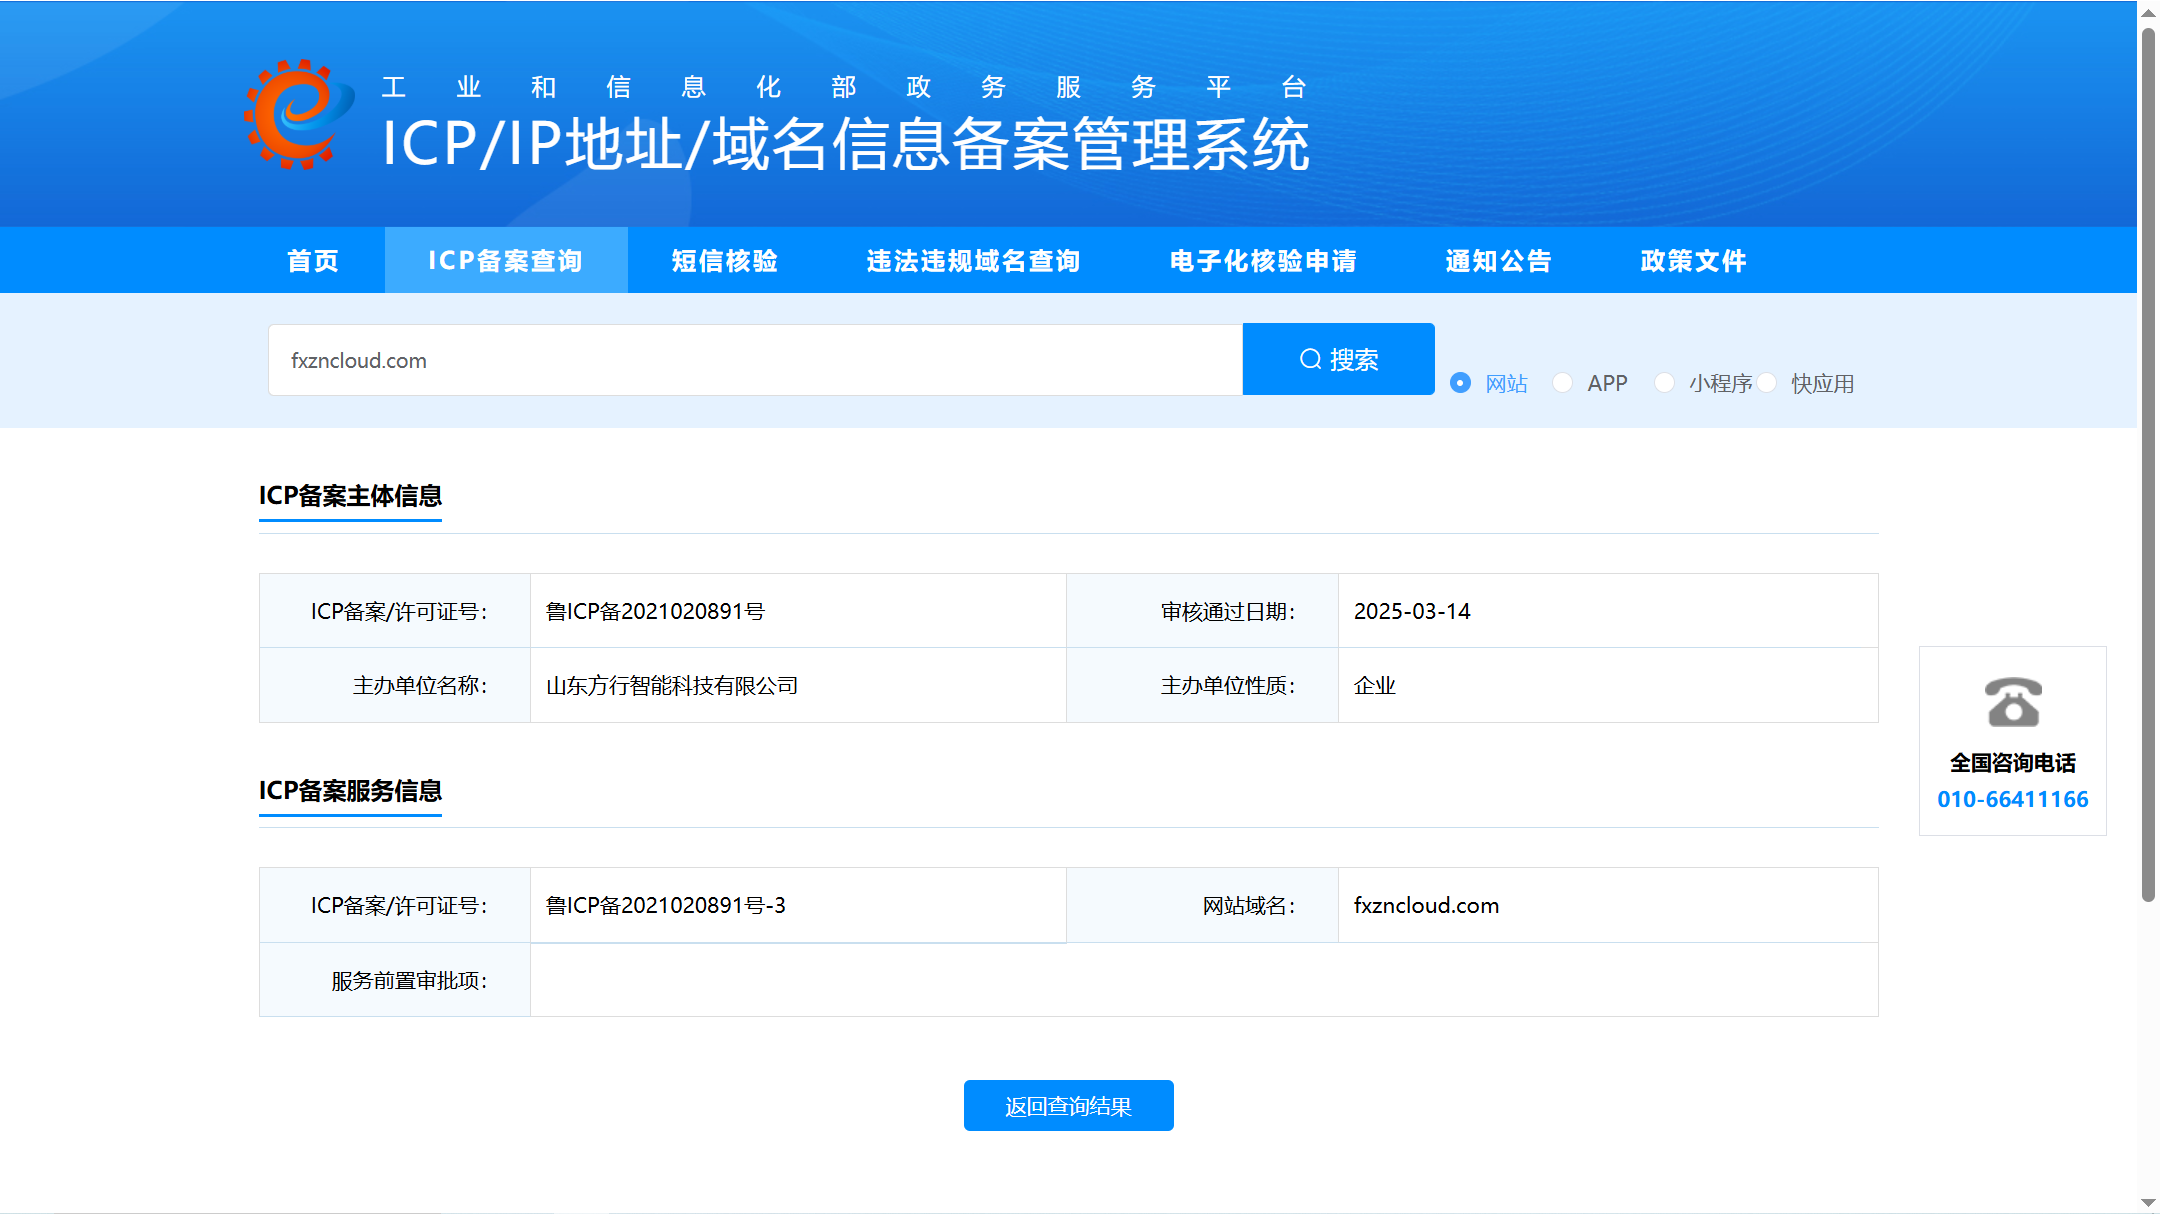Open the 首页 navigation tab

(x=313, y=261)
